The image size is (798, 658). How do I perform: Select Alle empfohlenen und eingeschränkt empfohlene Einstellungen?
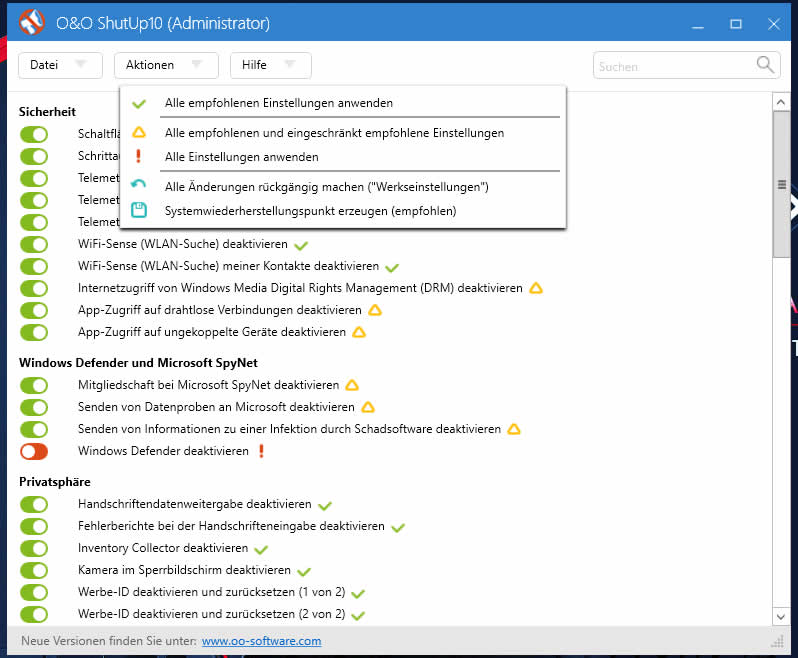tap(343, 133)
